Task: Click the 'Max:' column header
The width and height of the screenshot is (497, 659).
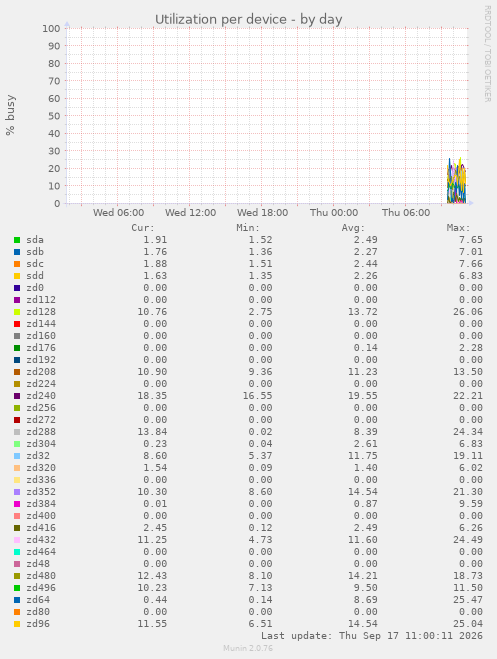Action: [x=458, y=228]
